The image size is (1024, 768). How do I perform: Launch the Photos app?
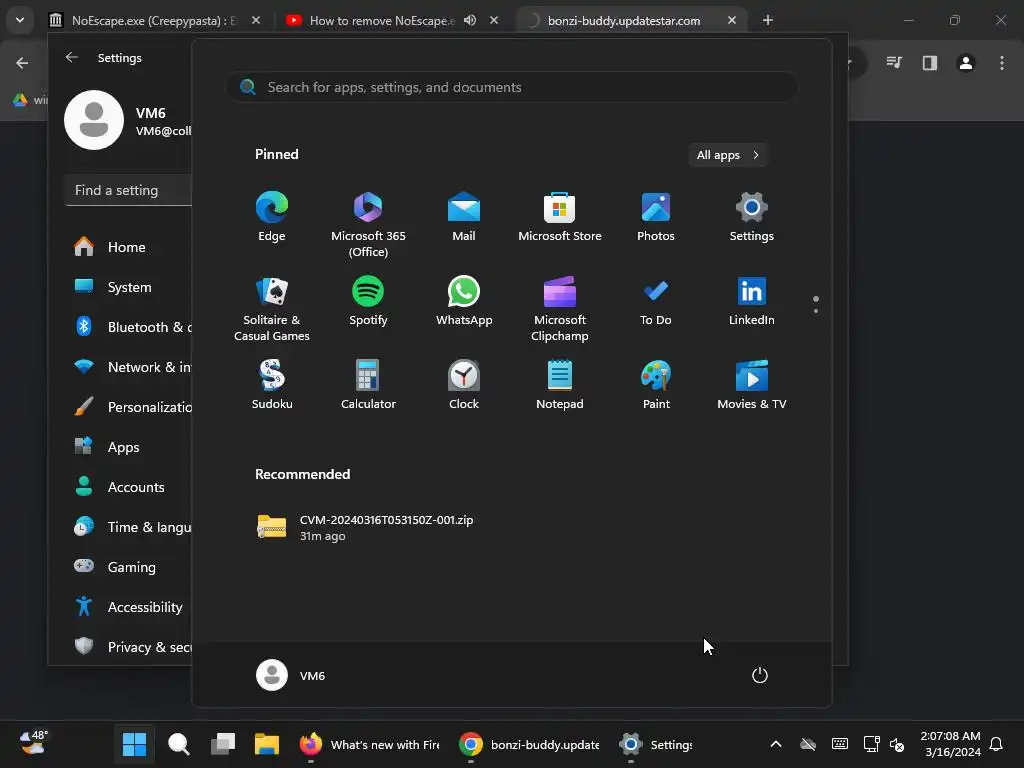[x=656, y=217]
